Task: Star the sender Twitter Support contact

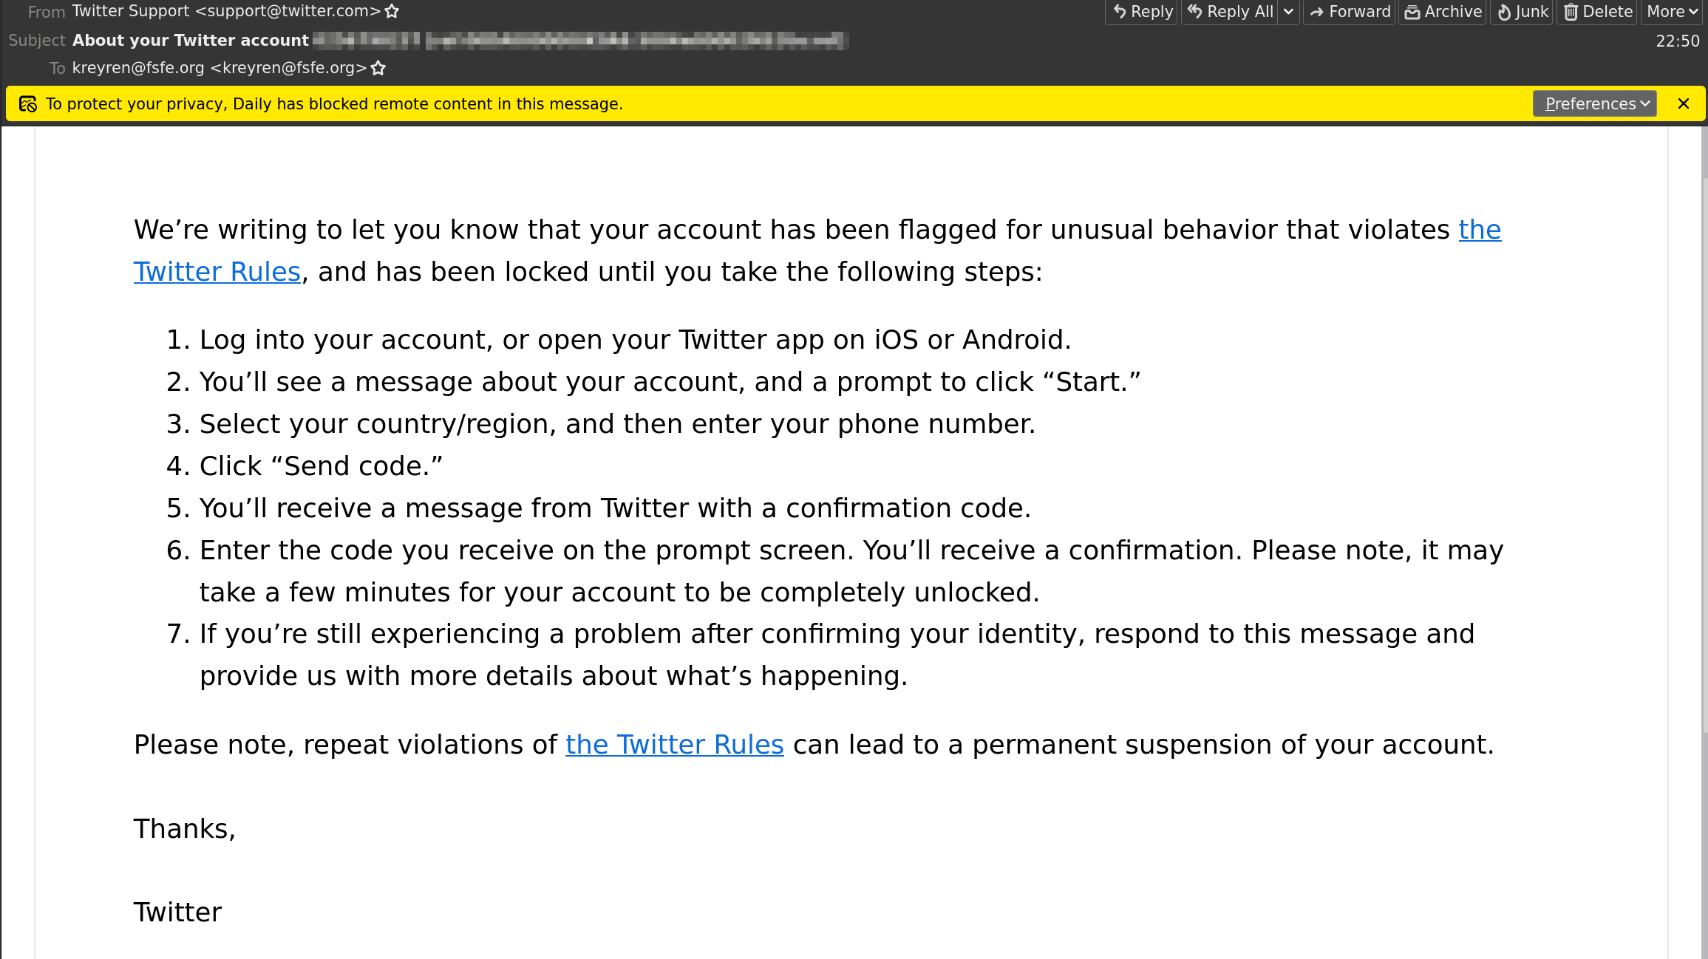Action: click(392, 12)
